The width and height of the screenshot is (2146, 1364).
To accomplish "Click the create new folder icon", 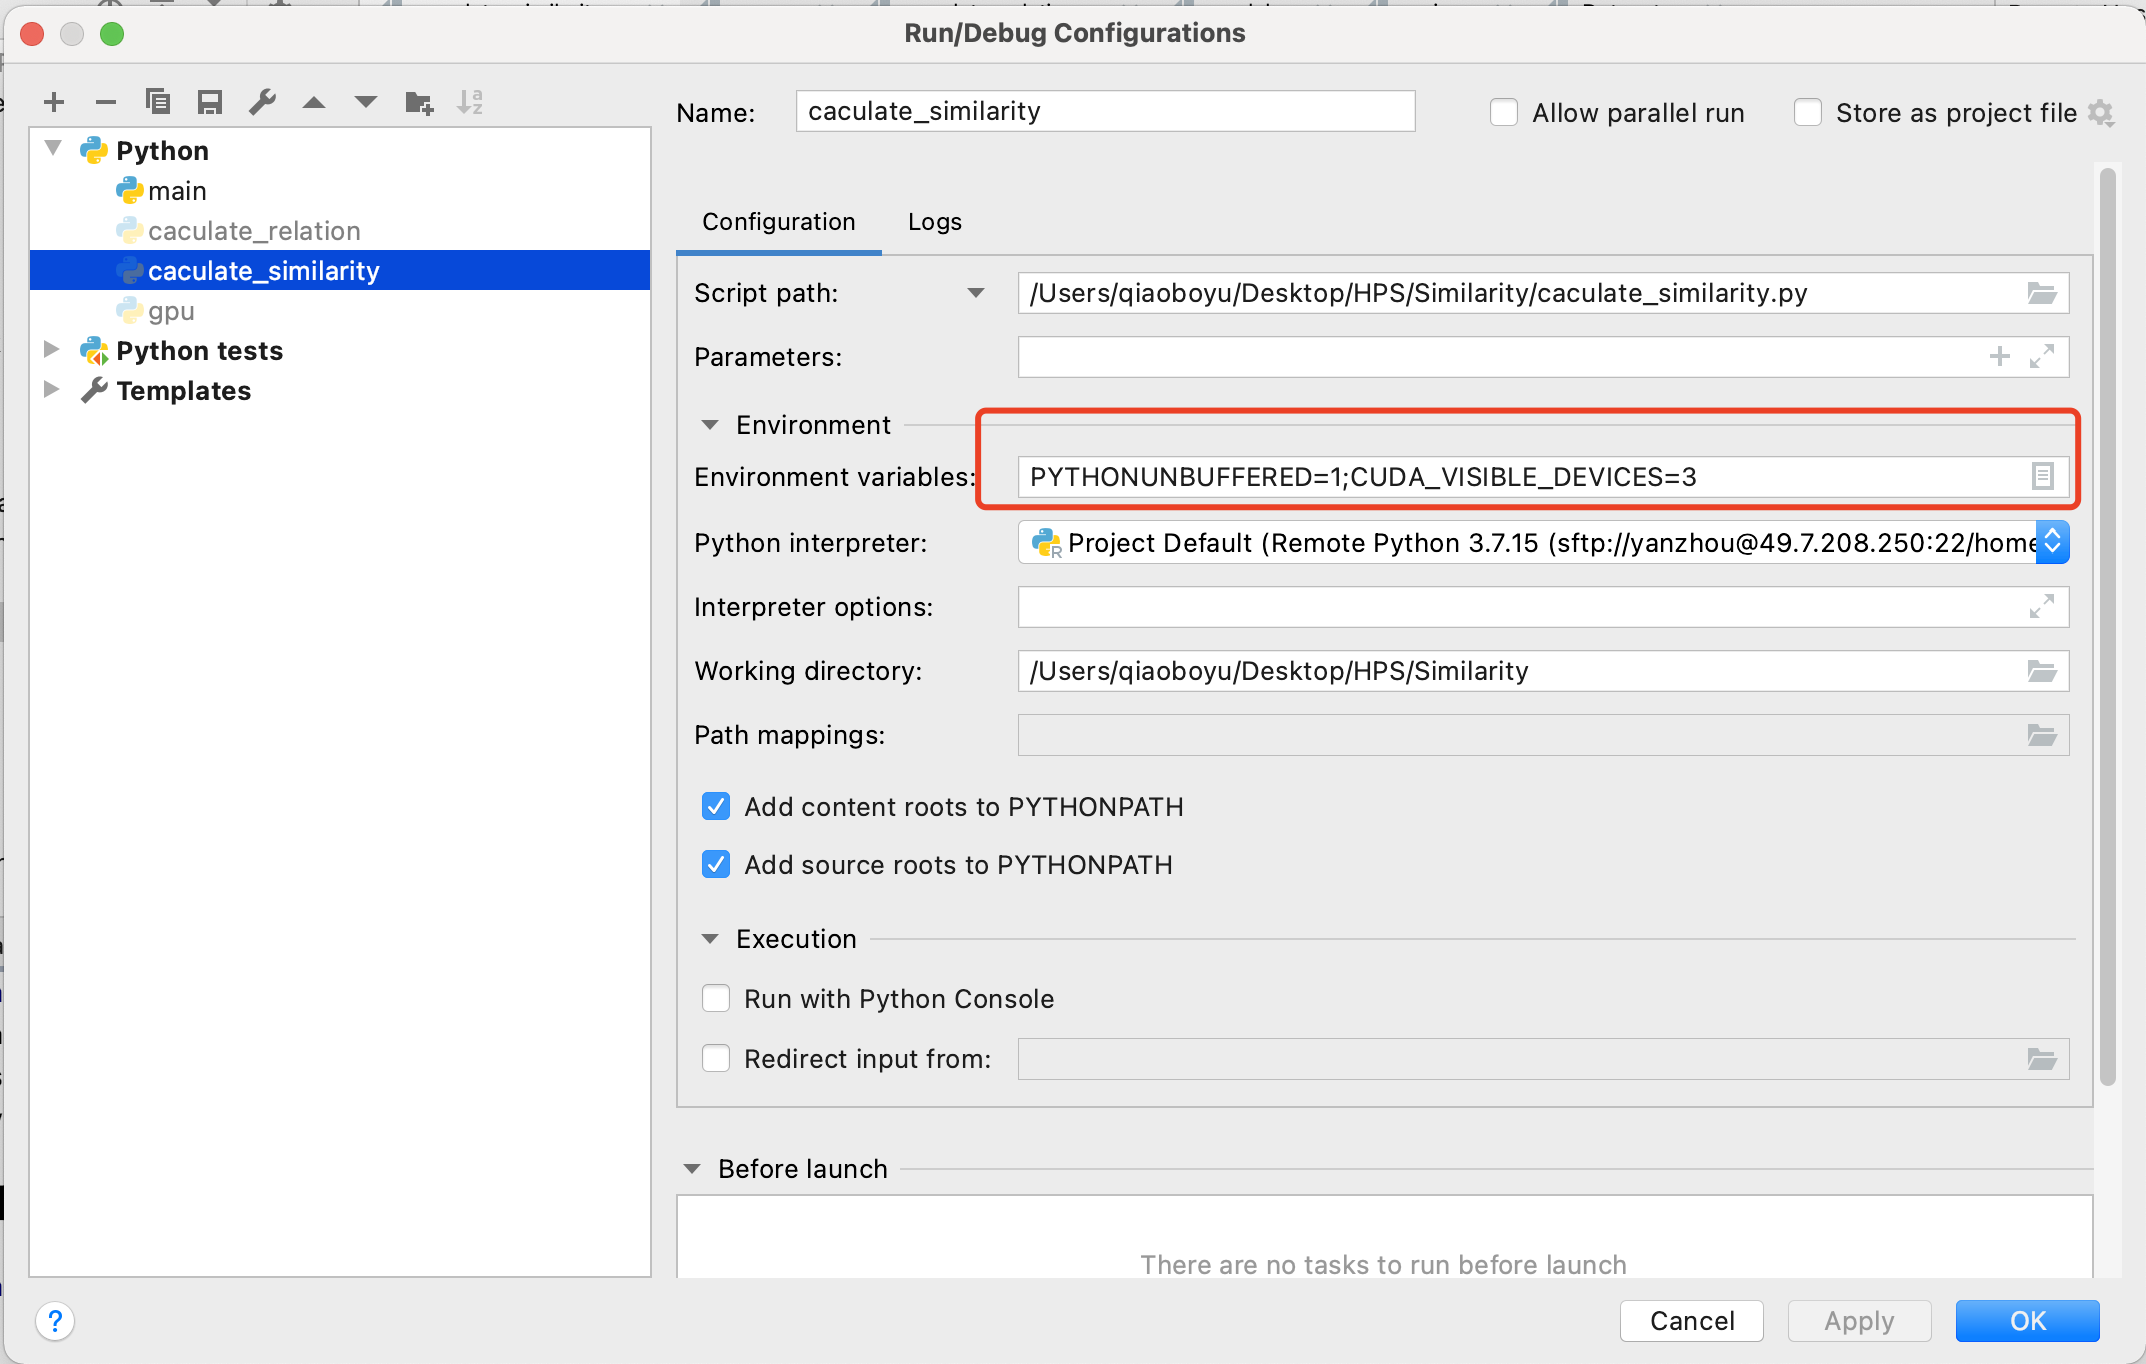I will coord(419,102).
